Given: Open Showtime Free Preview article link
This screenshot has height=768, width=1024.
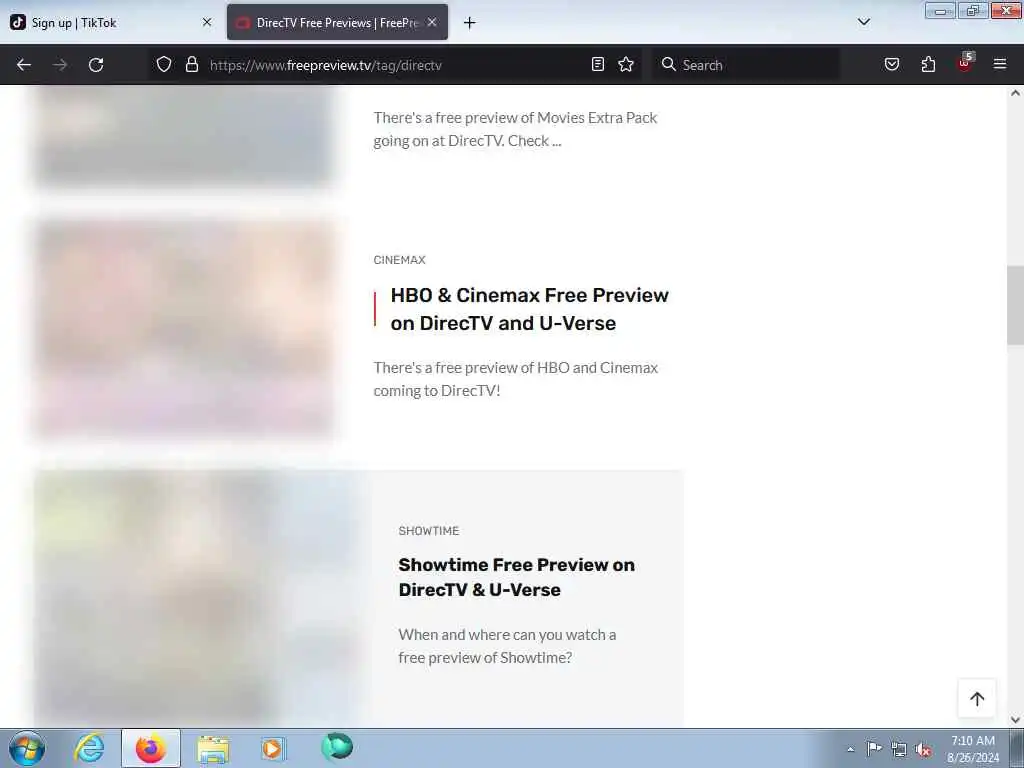Looking at the screenshot, I should point(517,577).
